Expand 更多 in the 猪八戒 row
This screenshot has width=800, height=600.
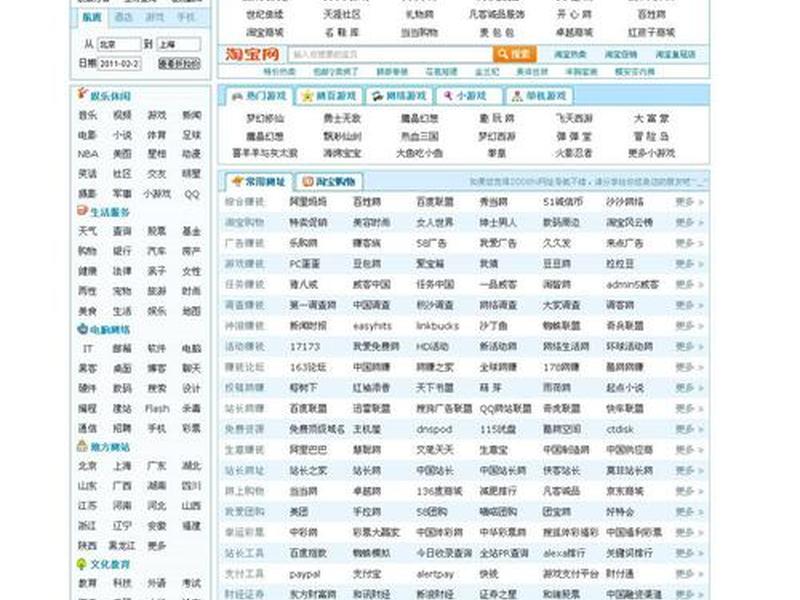tap(689, 285)
